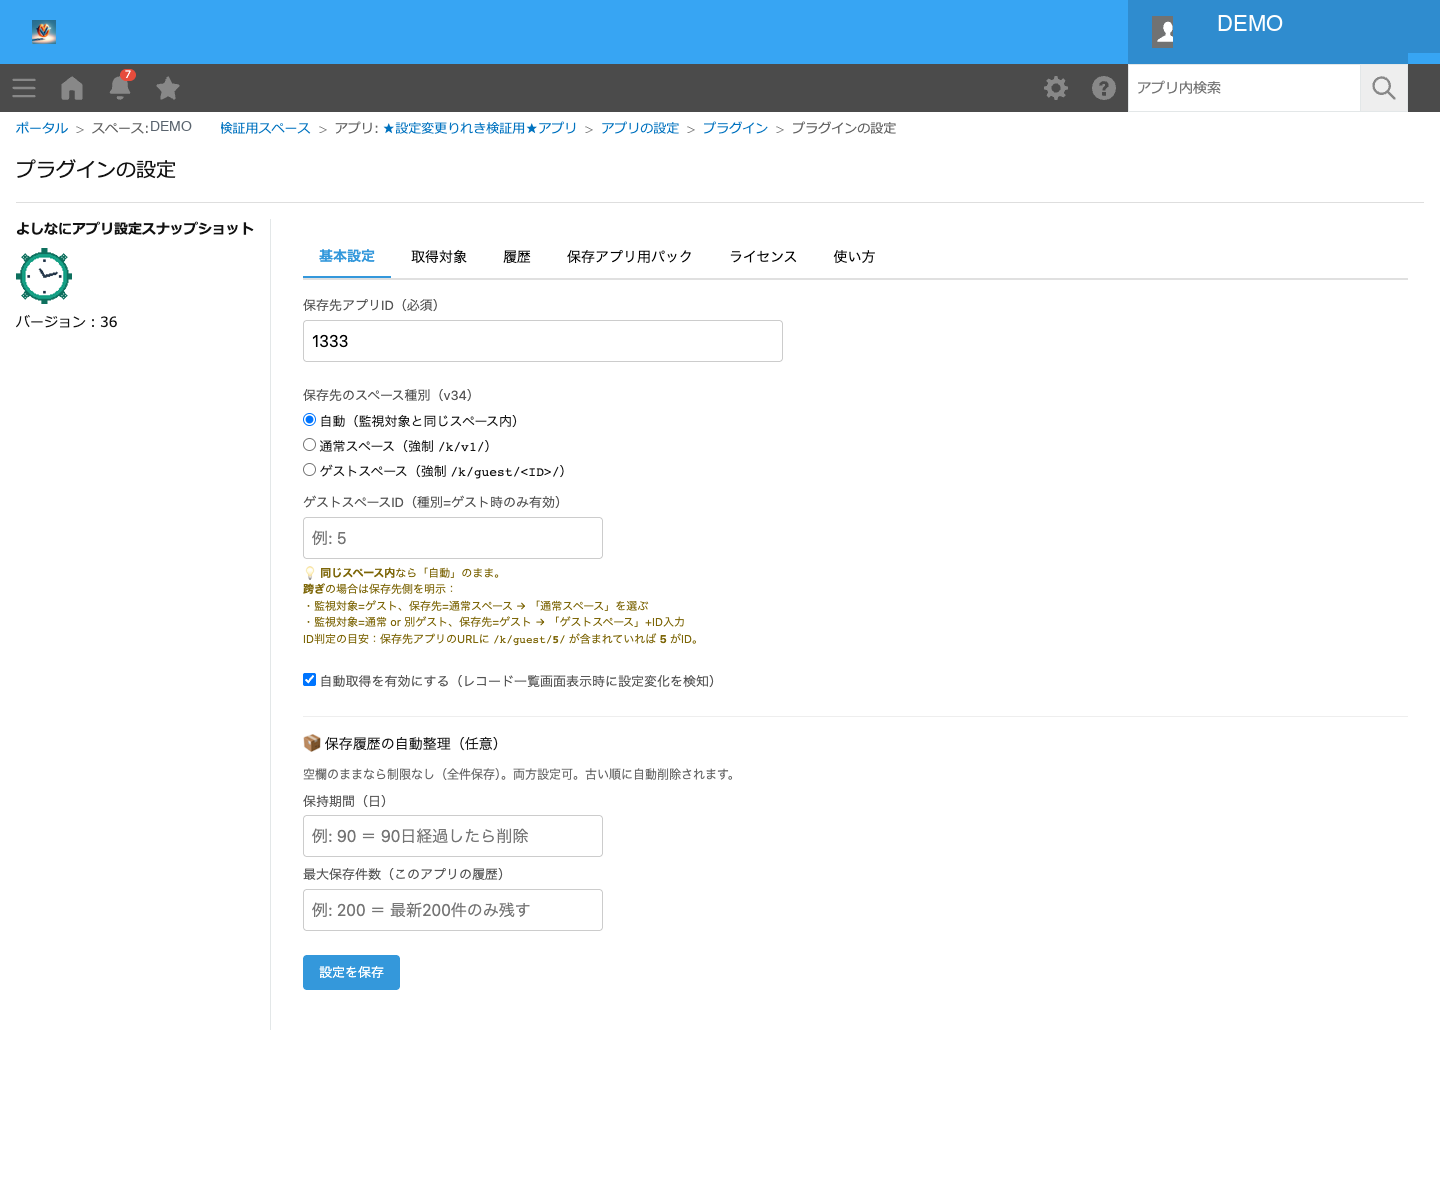Screen dimensions: 1440x1200
Task: Open the プラグイン breadcrumb link
Action: coord(735,128)
